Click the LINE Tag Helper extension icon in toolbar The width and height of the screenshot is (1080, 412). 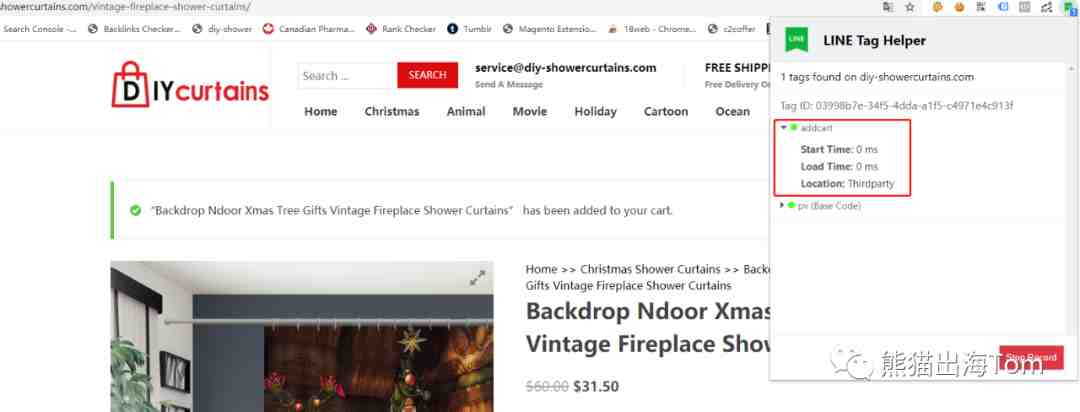[1068, 7]
